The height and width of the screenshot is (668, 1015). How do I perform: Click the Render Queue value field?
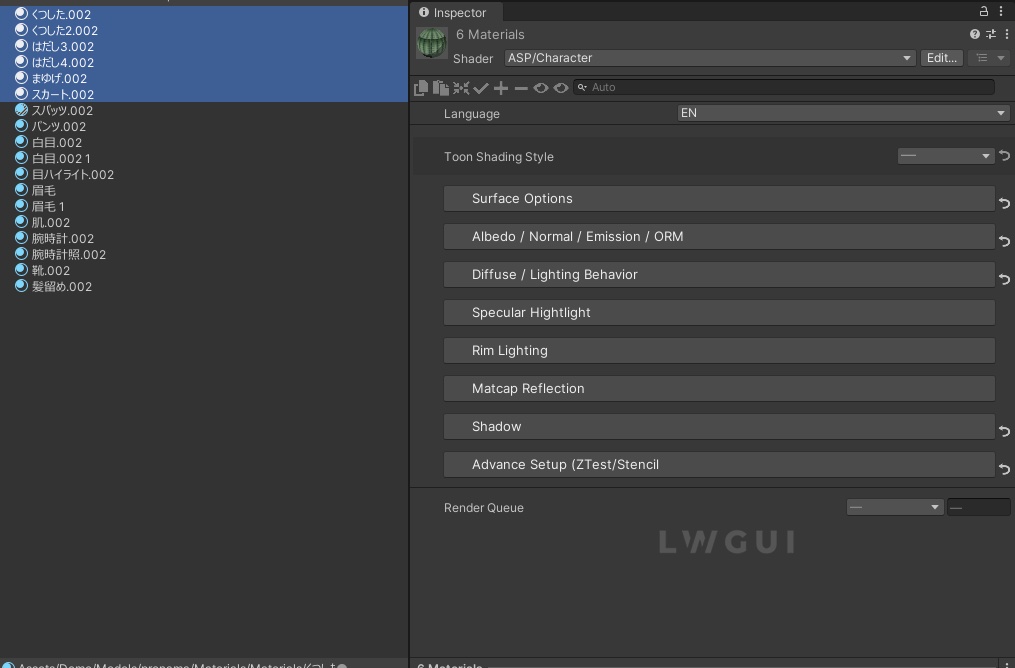tap(978, 507)
